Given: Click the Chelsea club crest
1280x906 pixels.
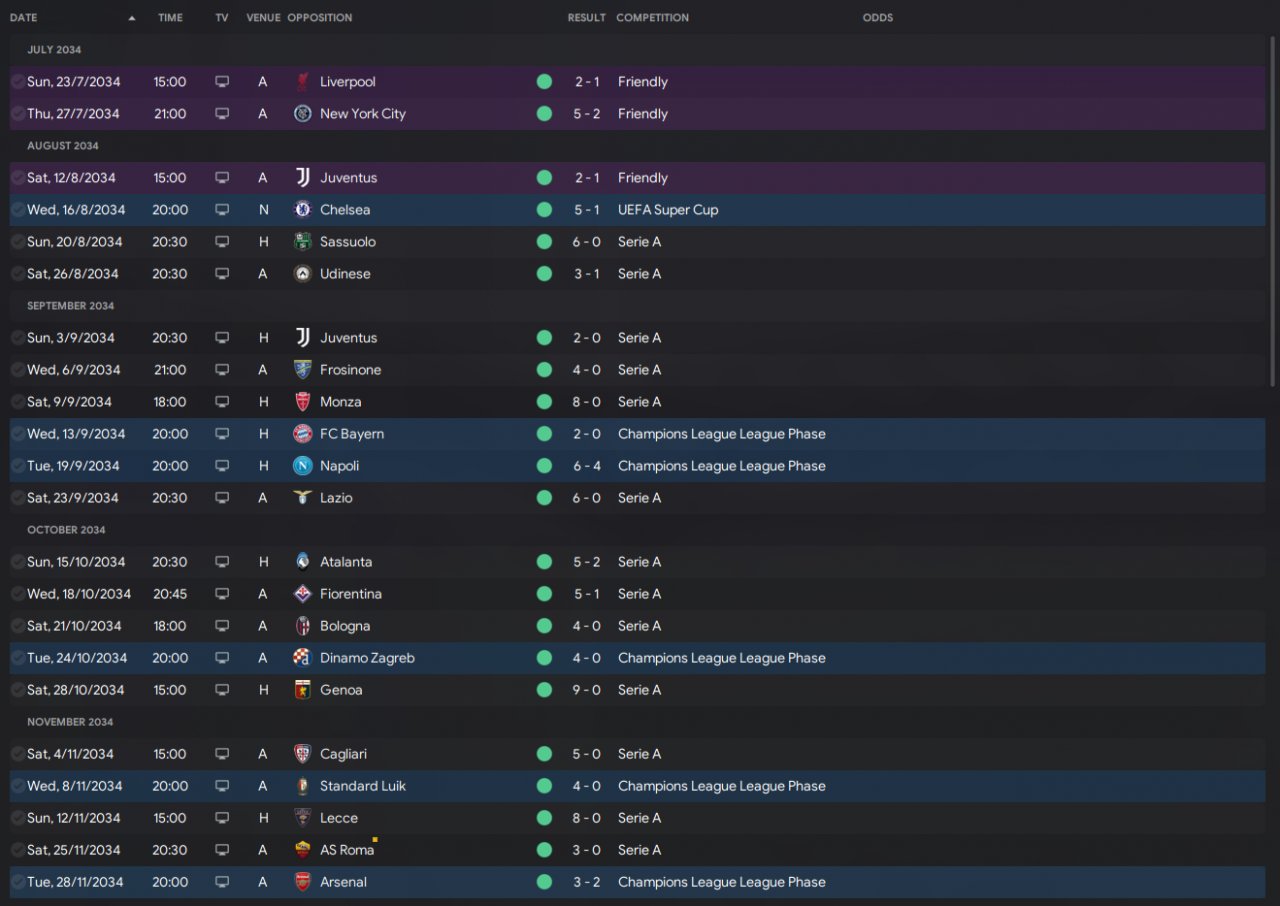Looking at the screenshot, I should pos(303,210).
